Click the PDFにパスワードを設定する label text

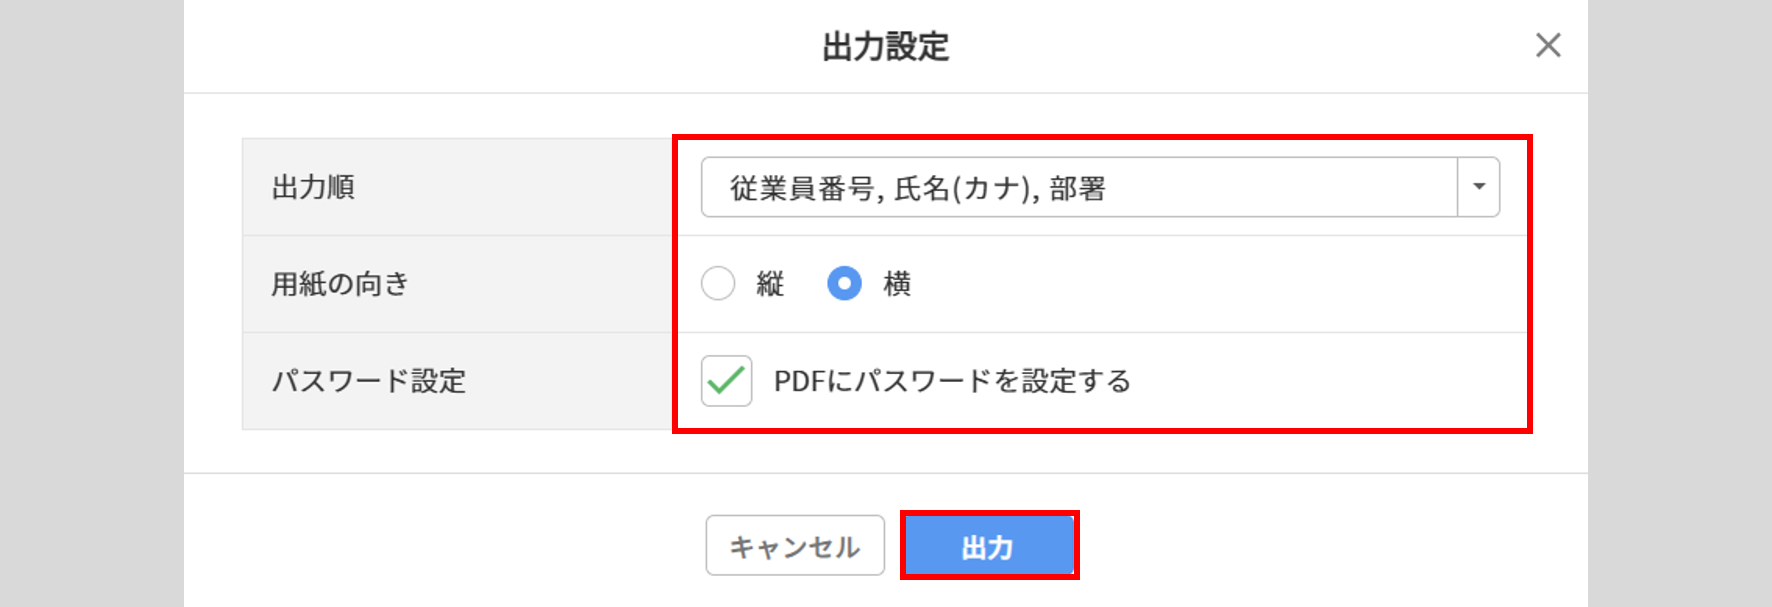(x=952, y=381)
